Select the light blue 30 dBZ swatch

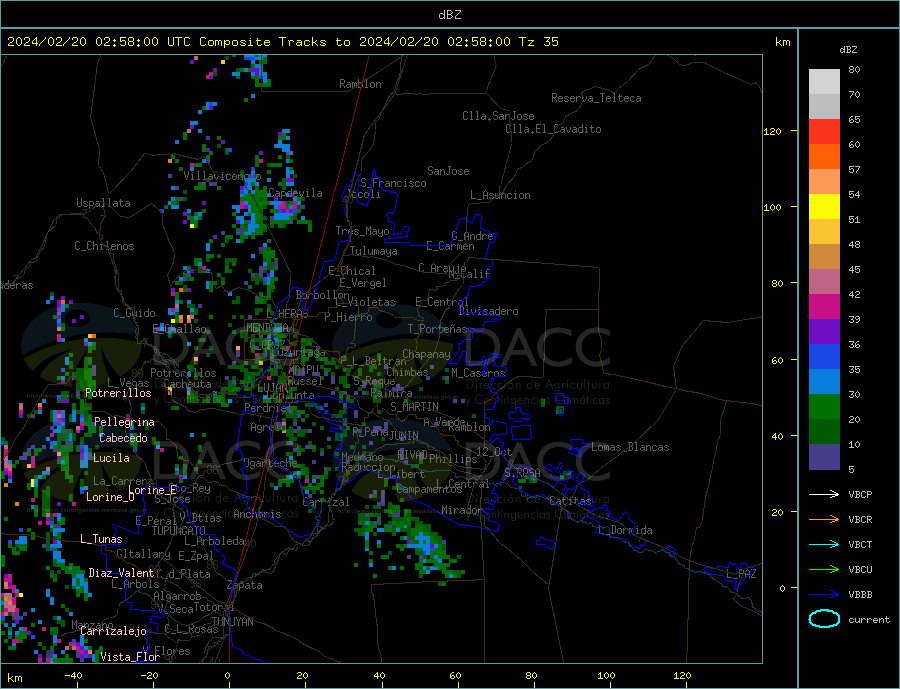pos(824,381)
